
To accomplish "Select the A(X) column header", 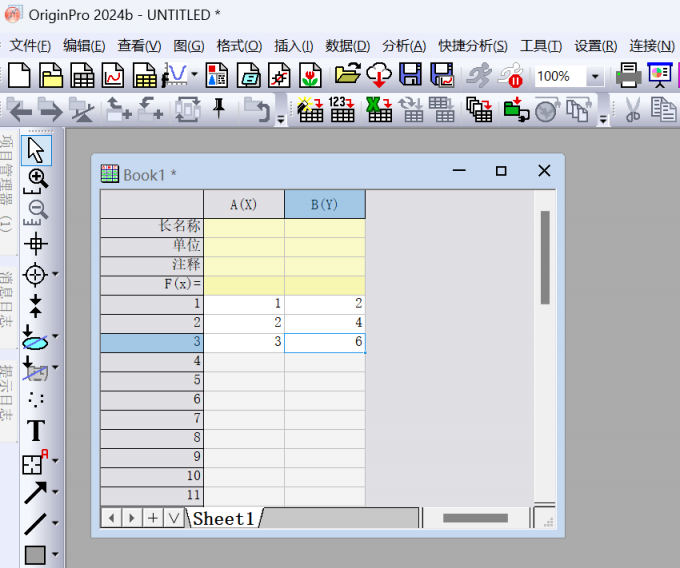I will 244,204.
